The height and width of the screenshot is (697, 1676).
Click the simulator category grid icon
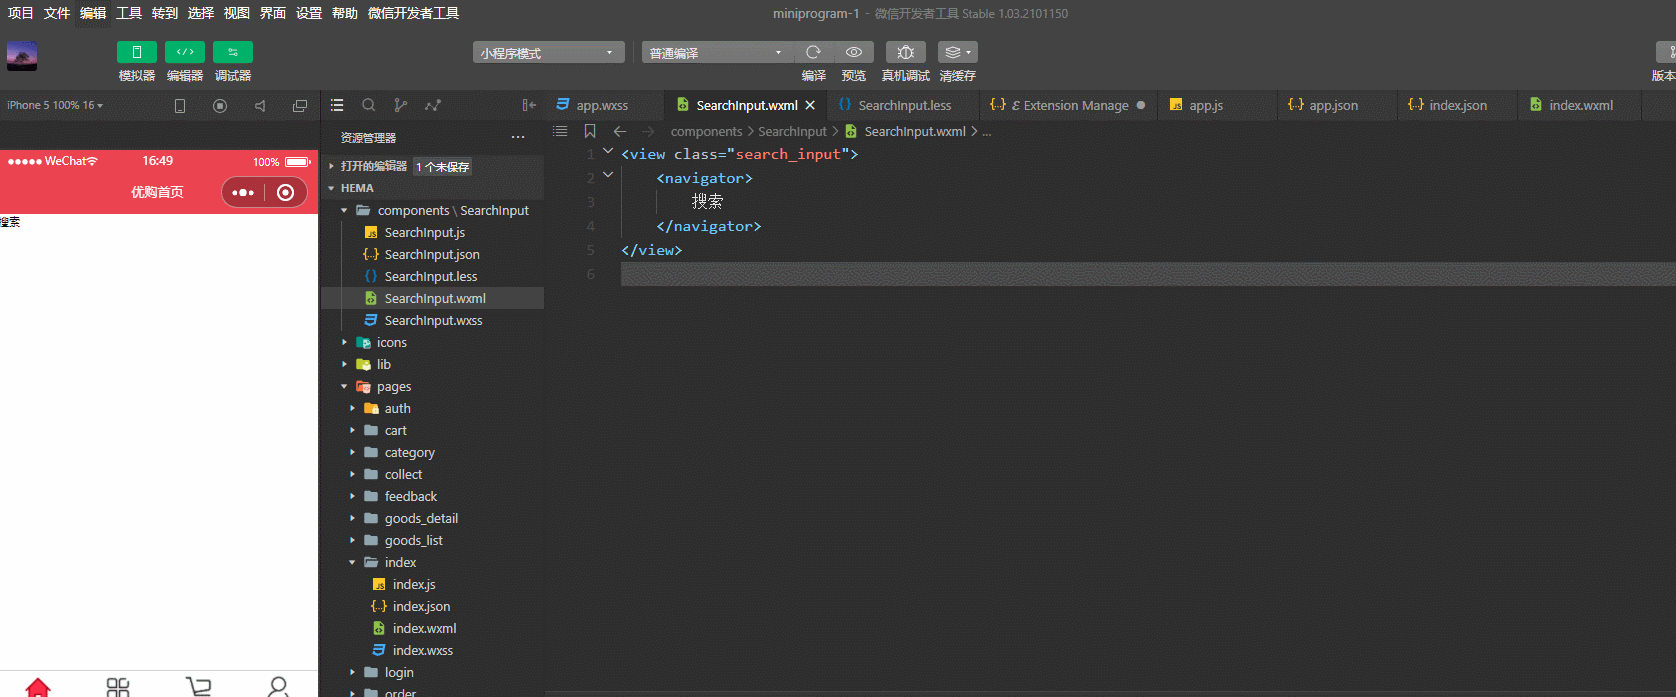(118, 687)
